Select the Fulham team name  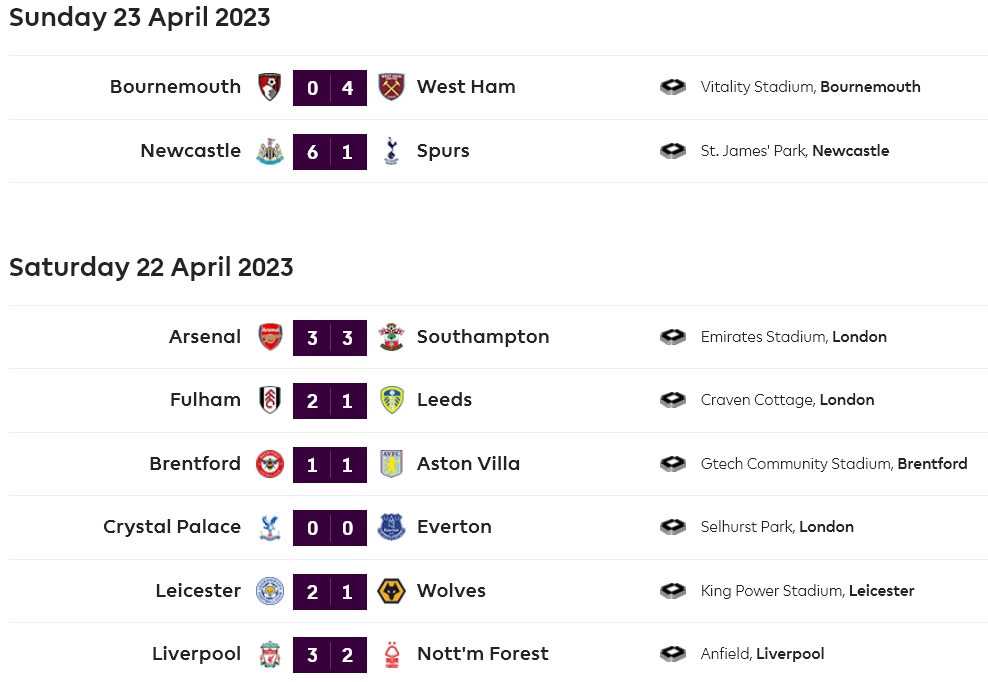click(205, 400)
